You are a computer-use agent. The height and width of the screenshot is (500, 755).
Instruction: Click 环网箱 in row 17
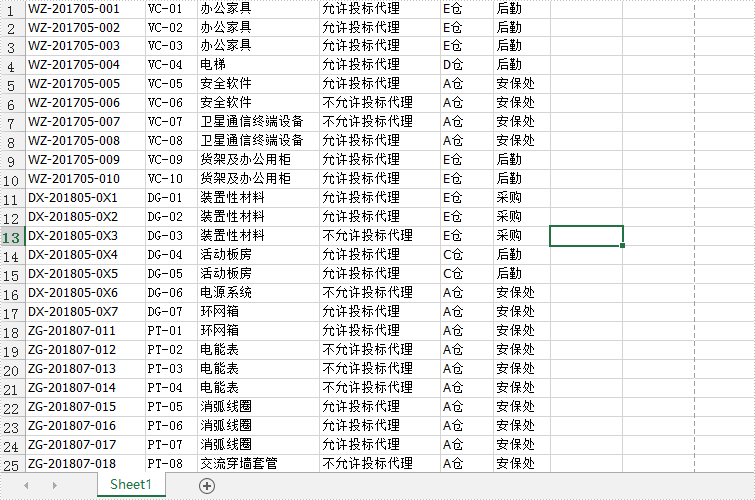pyautogui.click(x=258, y=312)
